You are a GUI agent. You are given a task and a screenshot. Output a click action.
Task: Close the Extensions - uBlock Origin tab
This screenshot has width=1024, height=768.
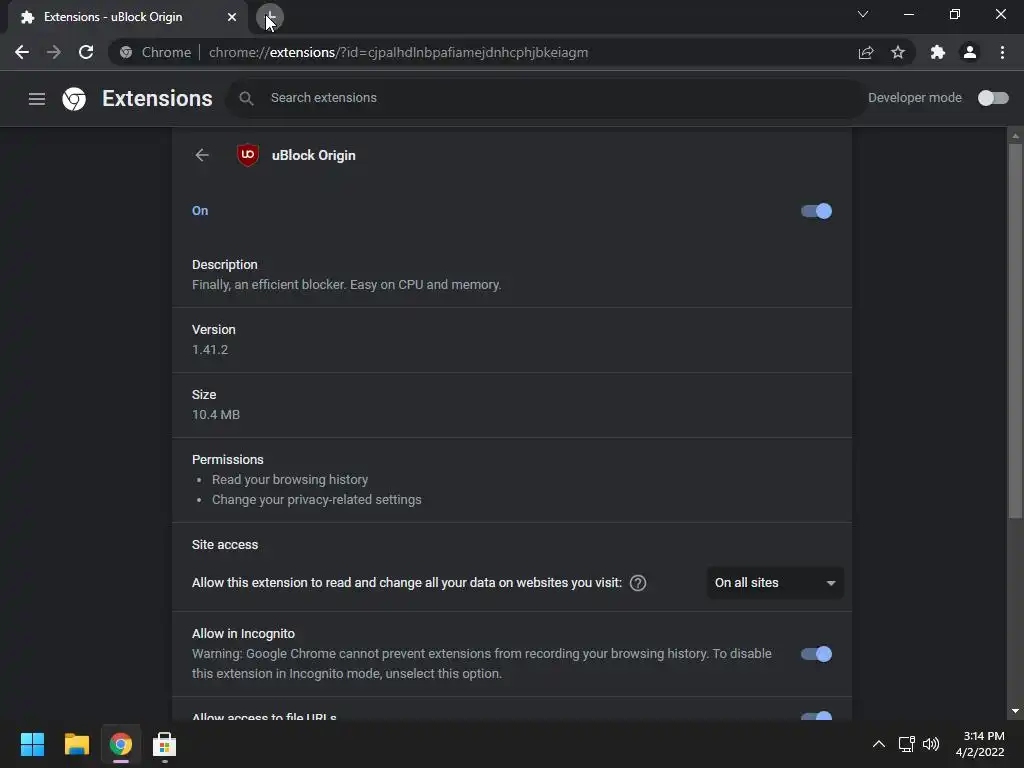click(x=232, y=17)
